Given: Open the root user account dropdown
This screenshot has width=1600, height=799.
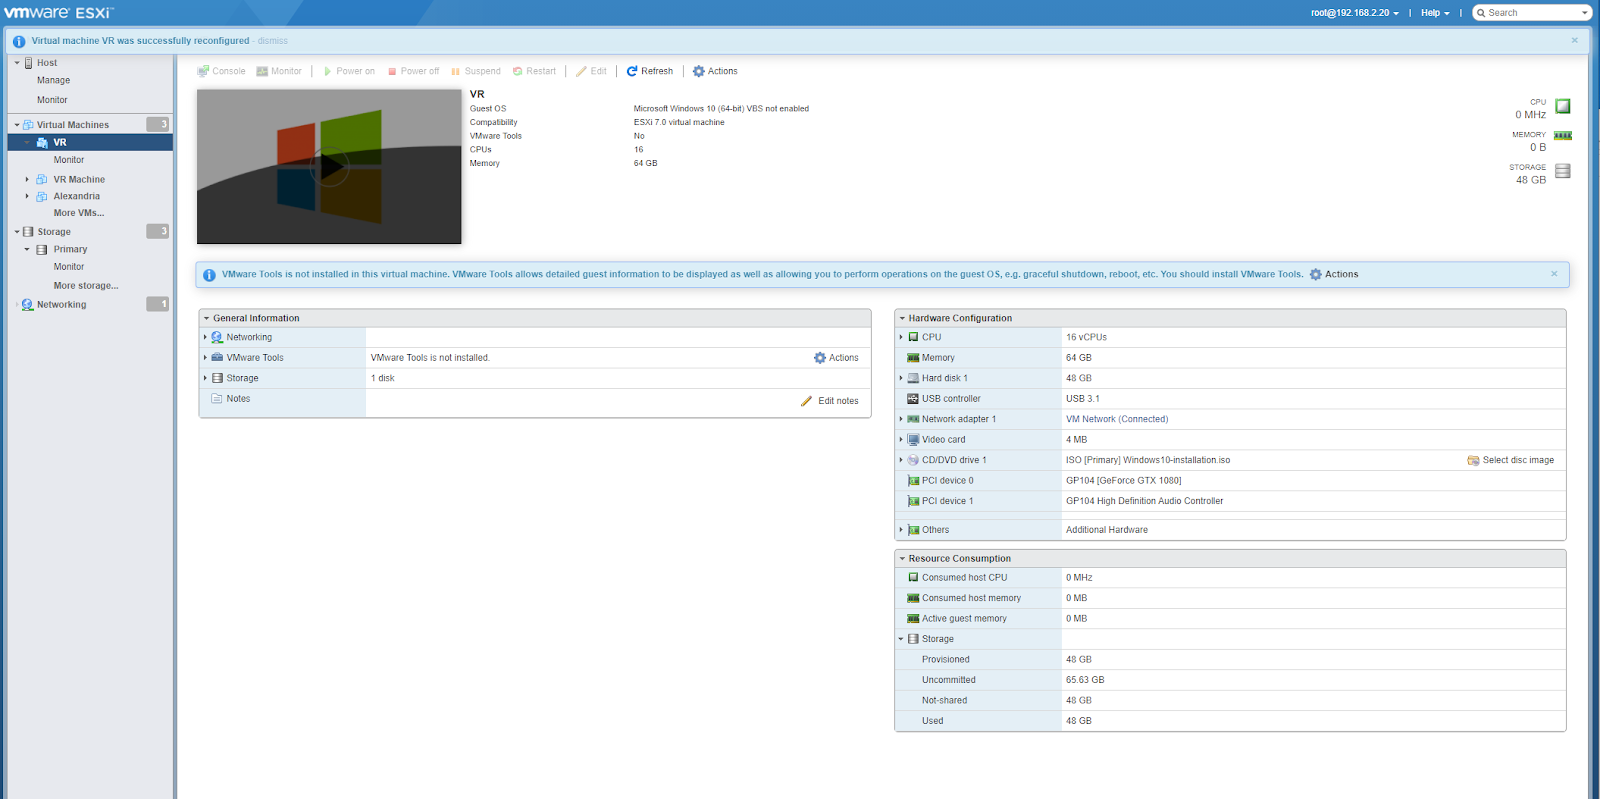Looking at the screenshot, I should (1355, 13).
